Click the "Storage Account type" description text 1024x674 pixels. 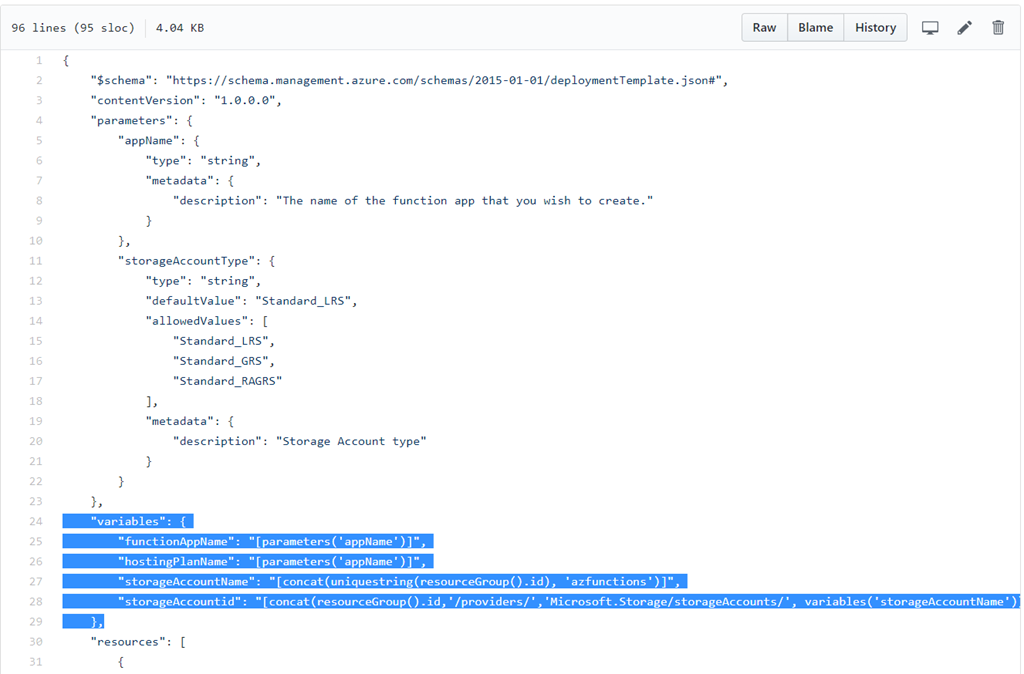point(350,441)
